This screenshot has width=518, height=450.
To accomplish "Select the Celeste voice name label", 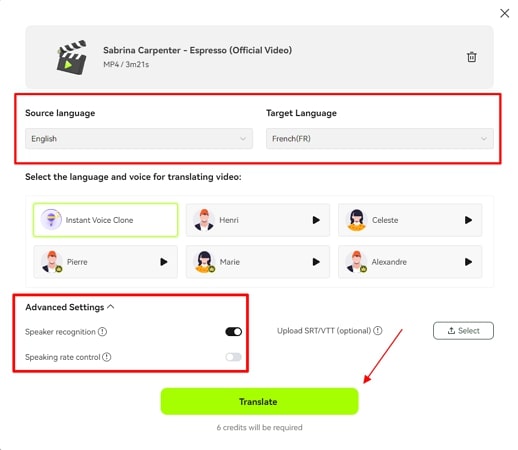I will tap(385, 220).
